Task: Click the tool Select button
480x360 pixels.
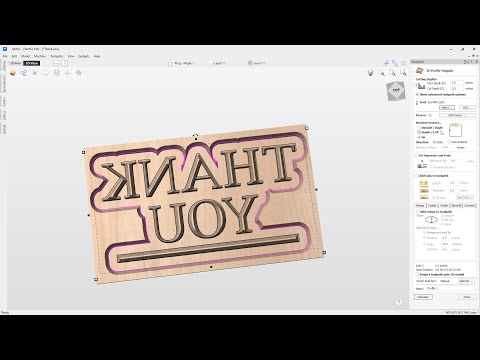Action: tap(447, 108)
